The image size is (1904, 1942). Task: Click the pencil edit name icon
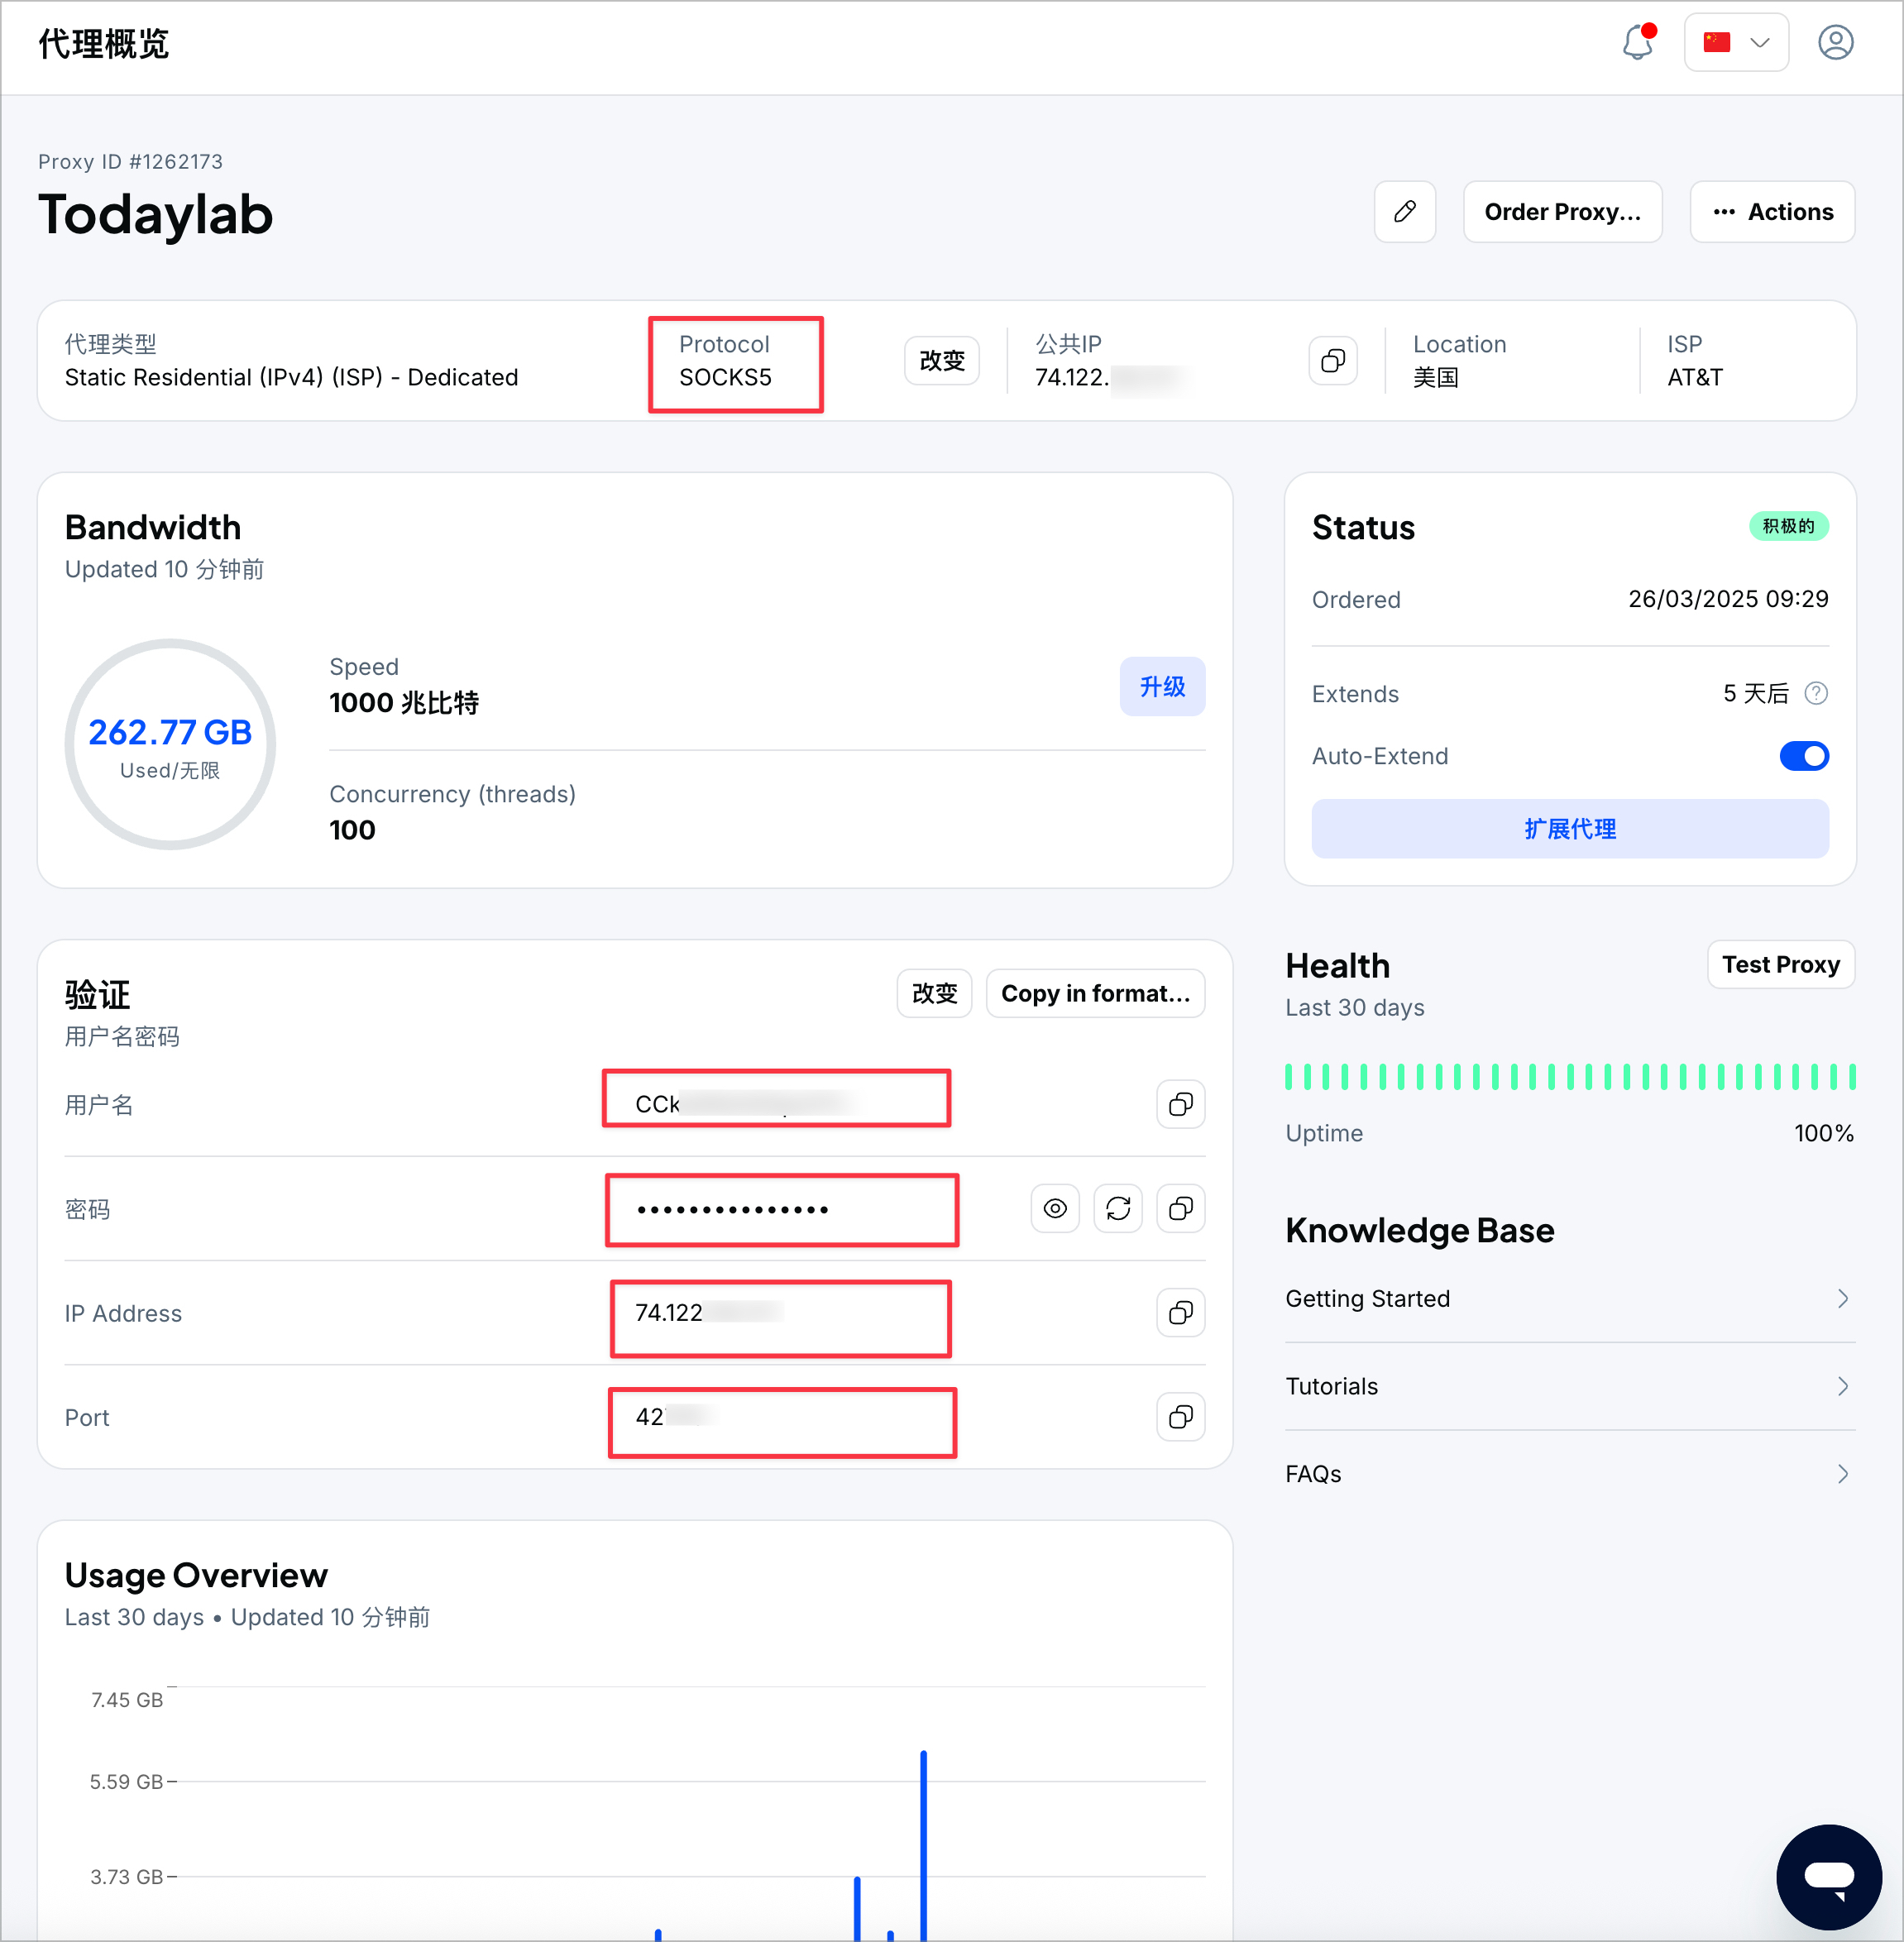click(1404, 211)
